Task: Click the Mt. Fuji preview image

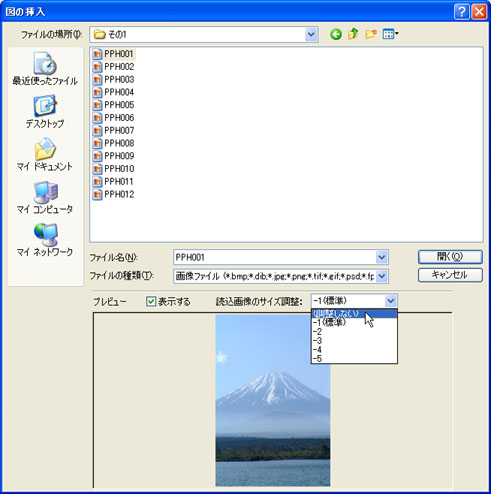Action: 273,400
